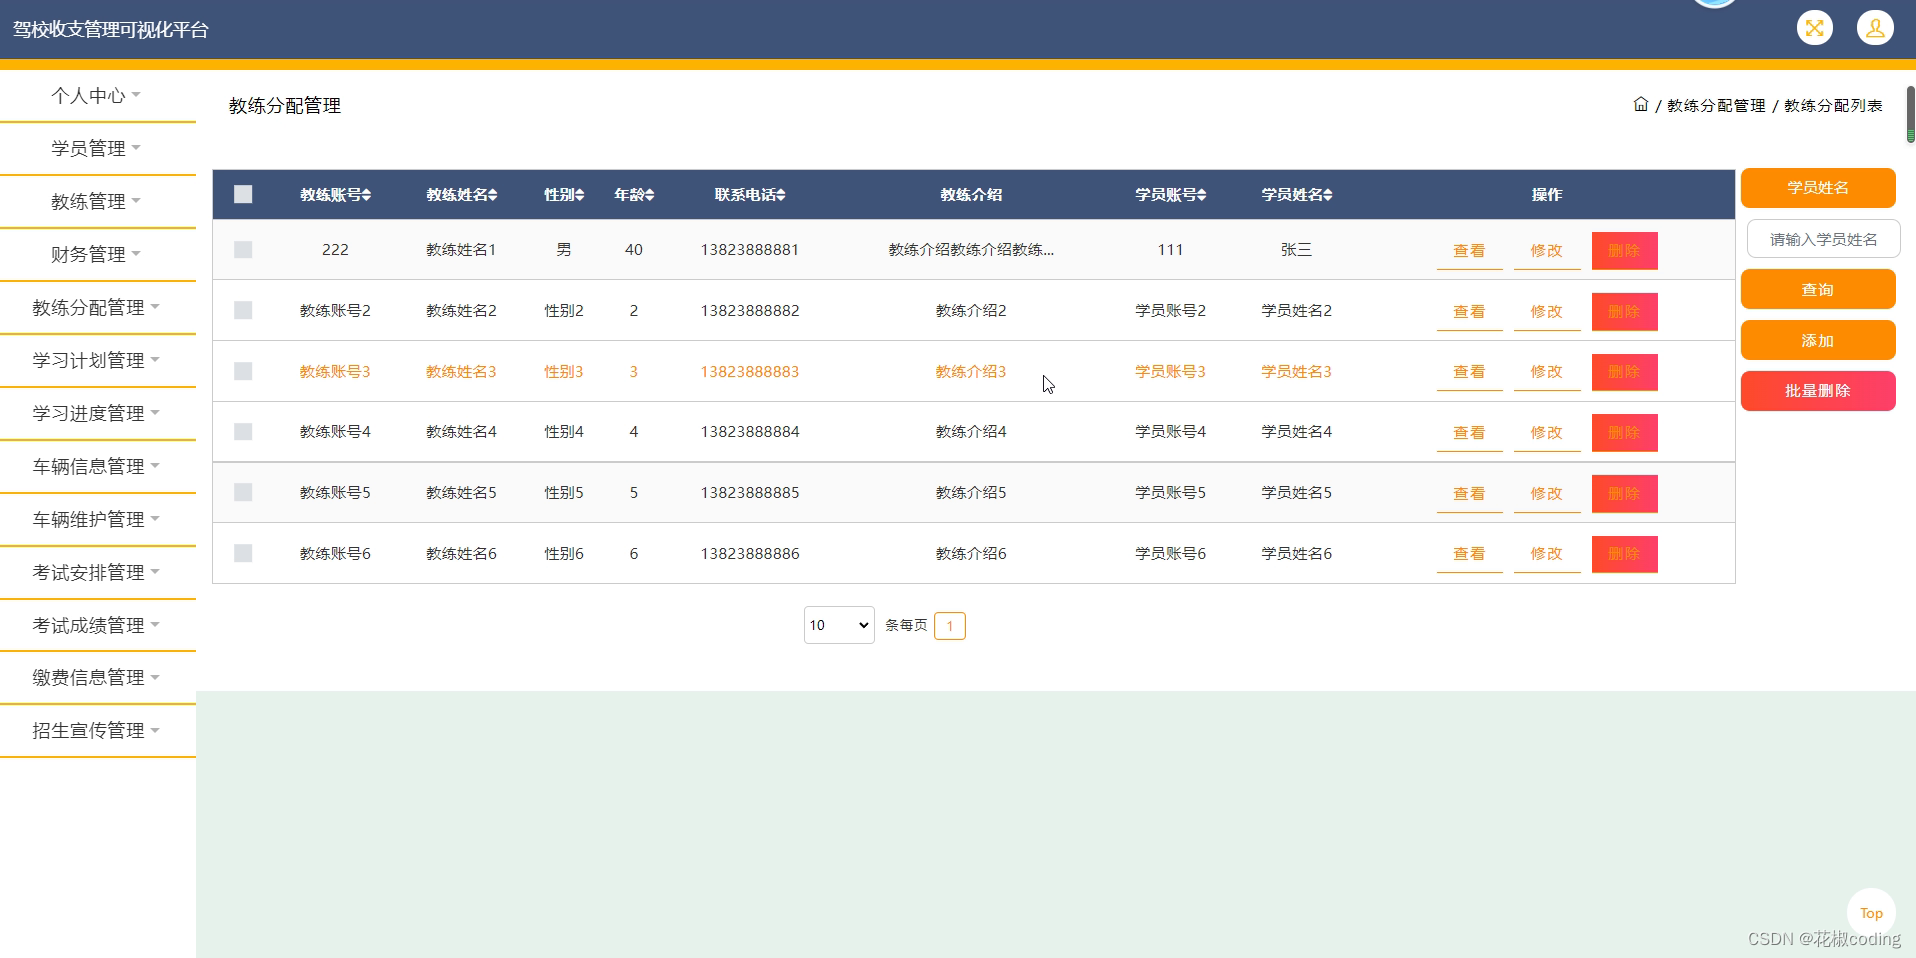View details of 教练账号5 row
1916x958 pixels.
point(1469,494)
